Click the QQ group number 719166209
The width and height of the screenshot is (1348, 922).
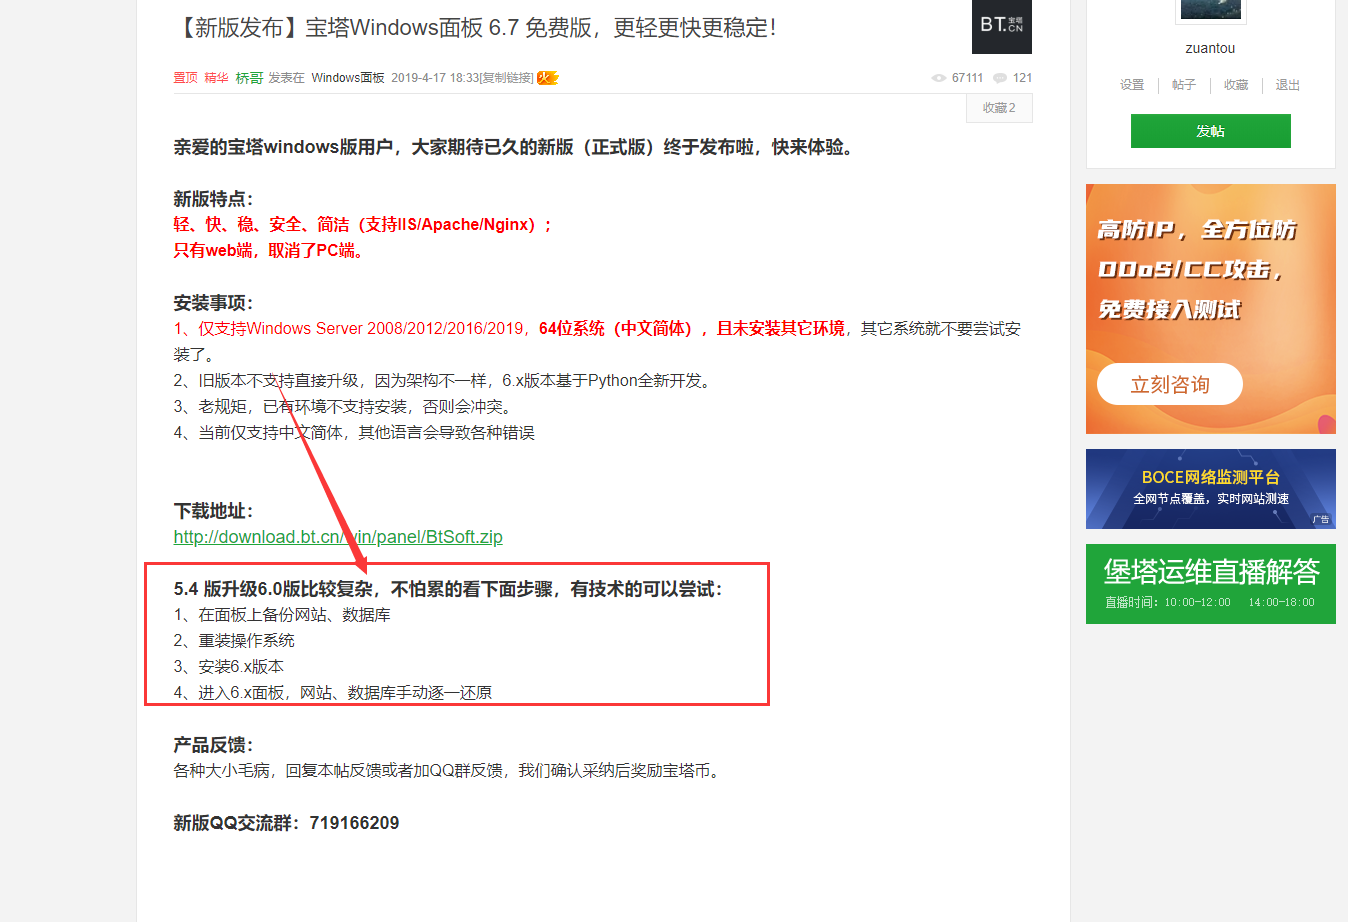pyautogui.click(x=354, y=823)
